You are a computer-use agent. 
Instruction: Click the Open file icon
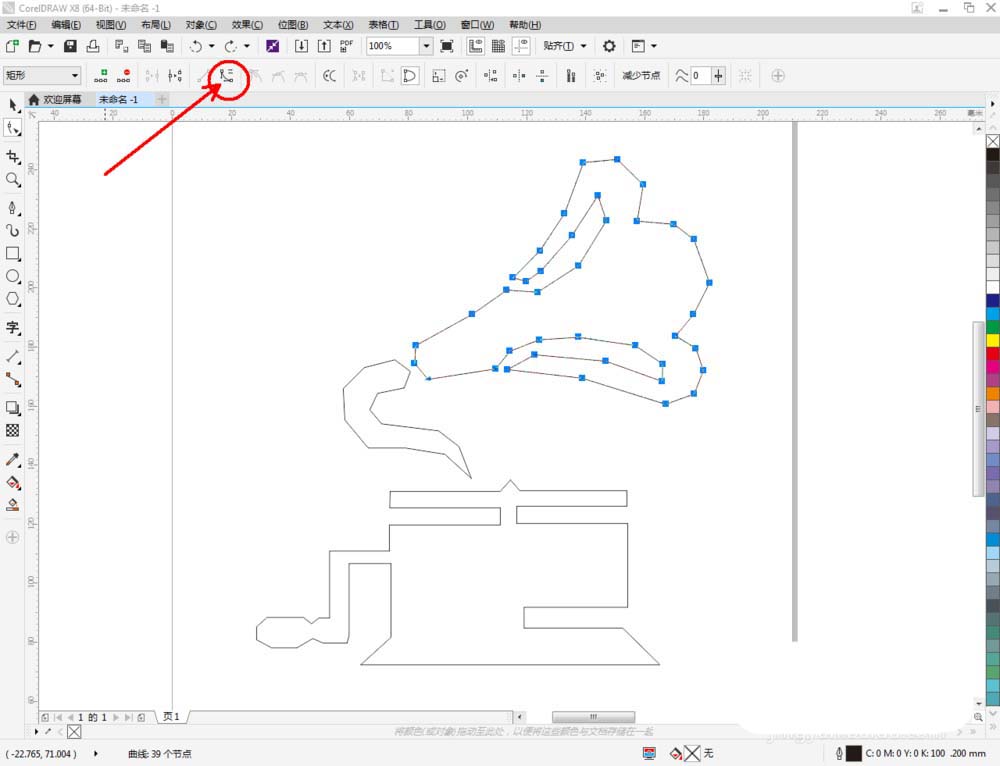[35, 46]
